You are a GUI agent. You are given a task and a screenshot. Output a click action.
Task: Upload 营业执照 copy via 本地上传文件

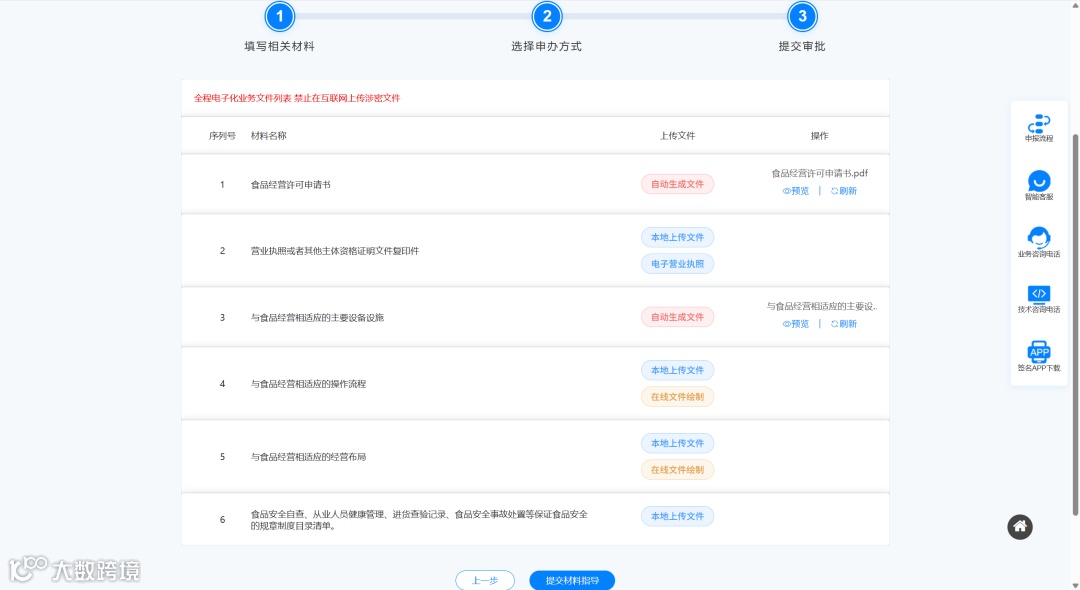(x=677, y=237)
